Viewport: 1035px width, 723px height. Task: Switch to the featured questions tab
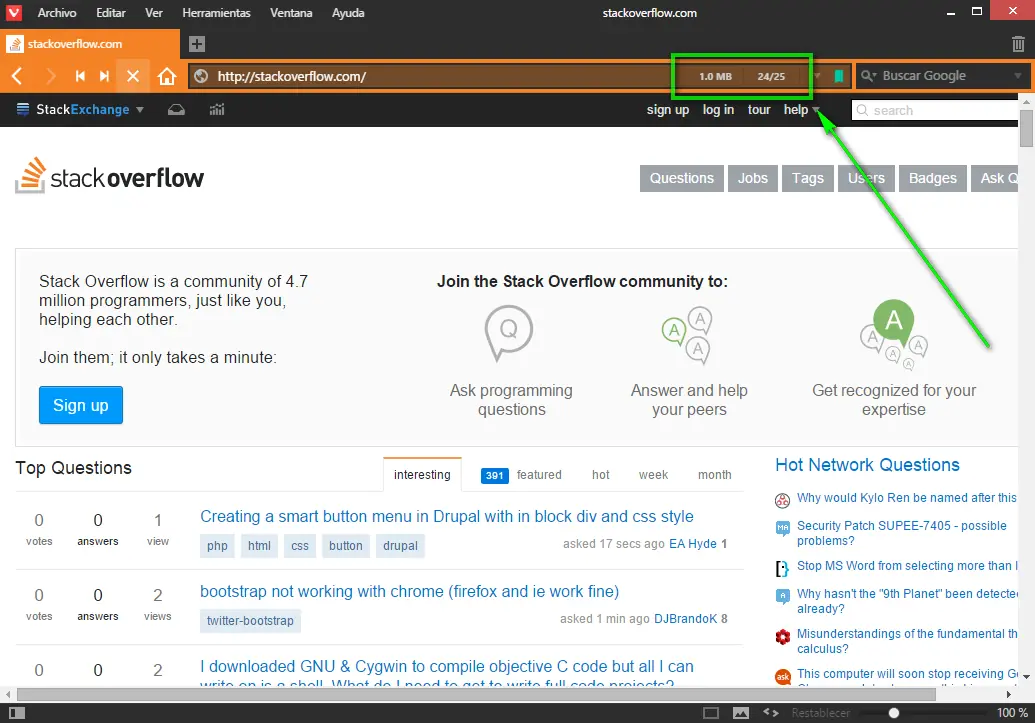coord(521,475)
